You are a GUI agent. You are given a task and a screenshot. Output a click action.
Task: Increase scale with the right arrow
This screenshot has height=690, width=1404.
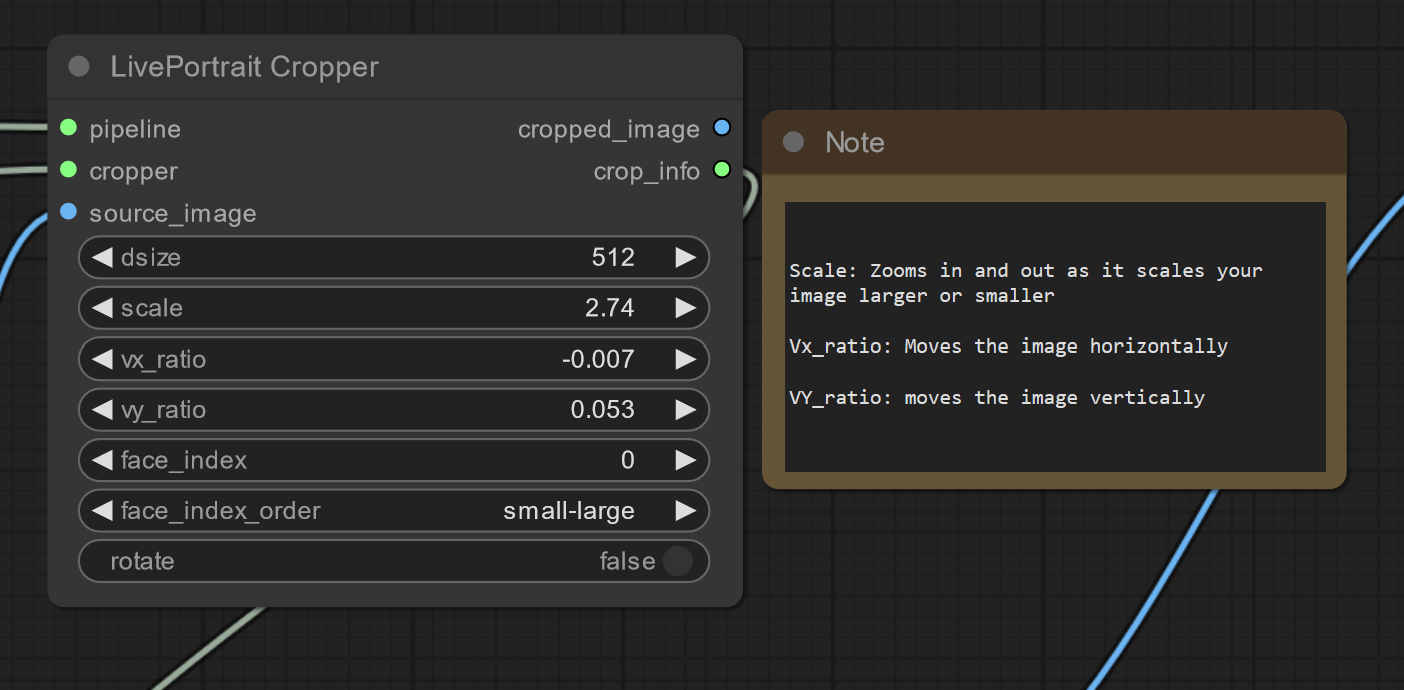click(x=685, y=308)
